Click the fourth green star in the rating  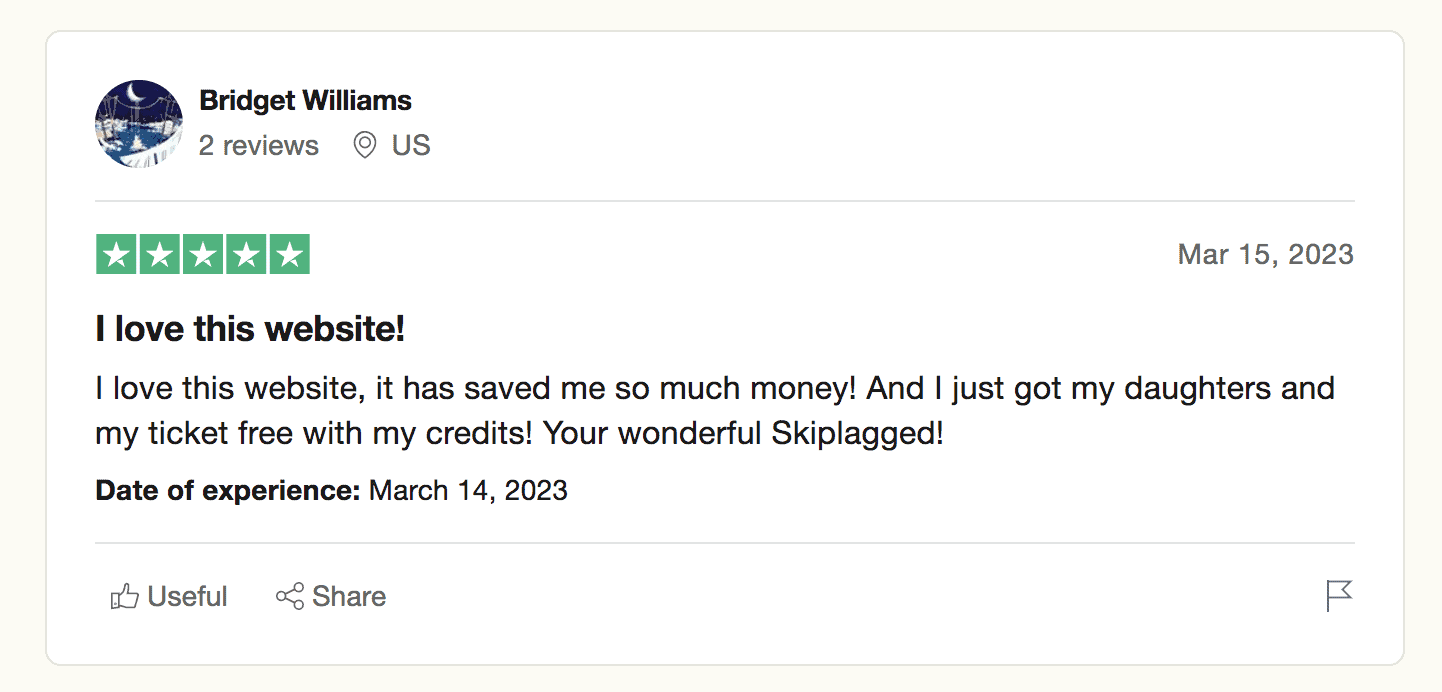coord(246,254)
